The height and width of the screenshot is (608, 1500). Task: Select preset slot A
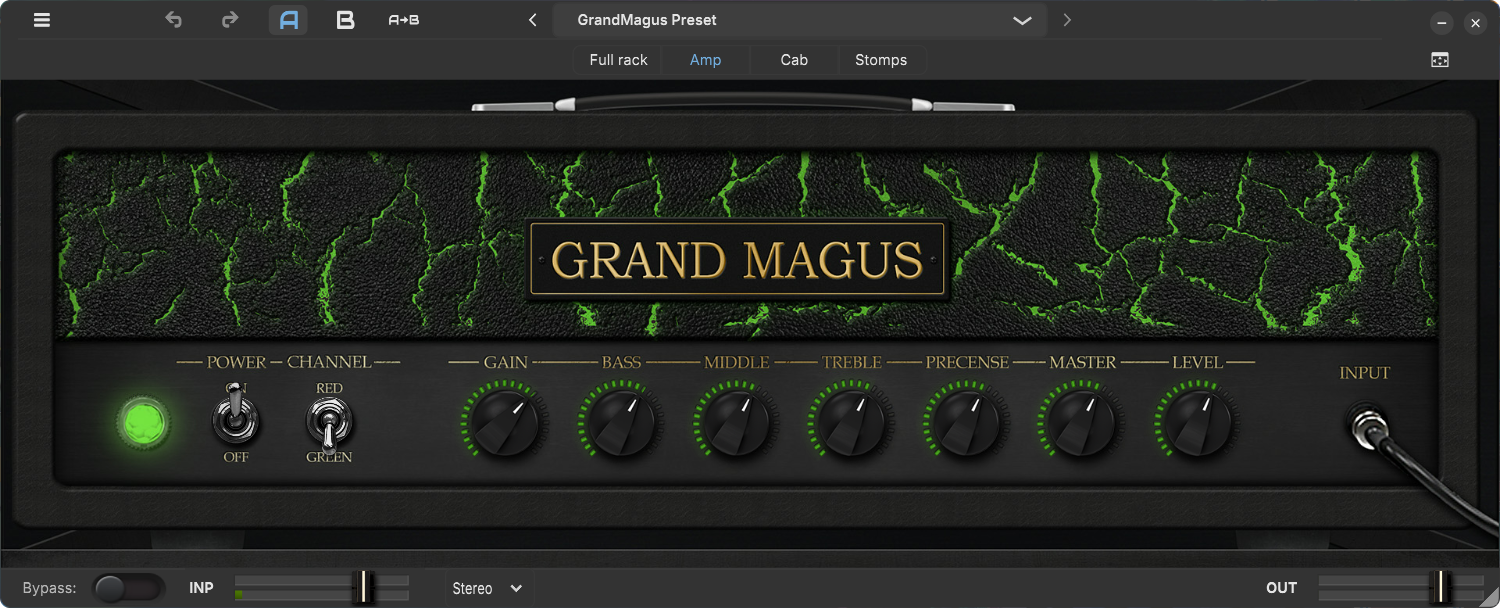(x=288, y=20)
